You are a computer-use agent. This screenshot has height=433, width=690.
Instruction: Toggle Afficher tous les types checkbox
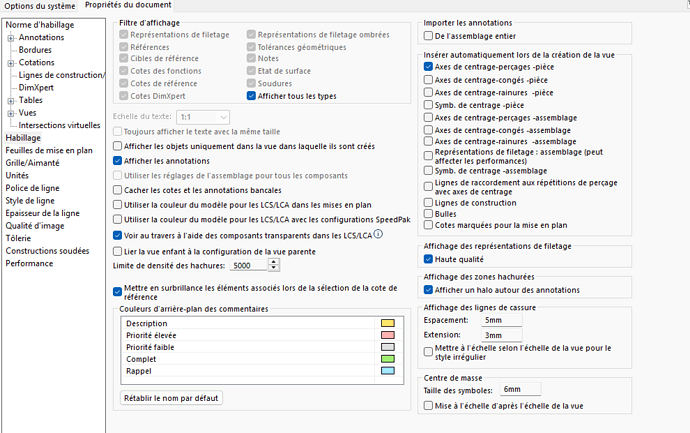coord(252,95)
